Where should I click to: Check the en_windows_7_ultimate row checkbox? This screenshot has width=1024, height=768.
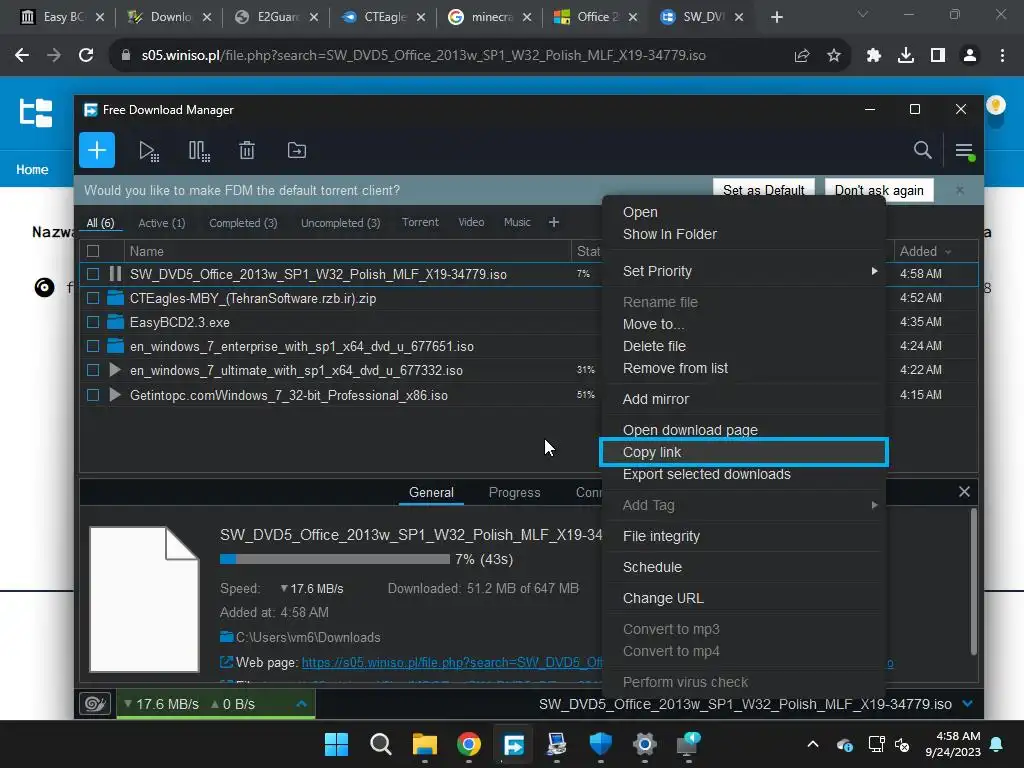93,370
